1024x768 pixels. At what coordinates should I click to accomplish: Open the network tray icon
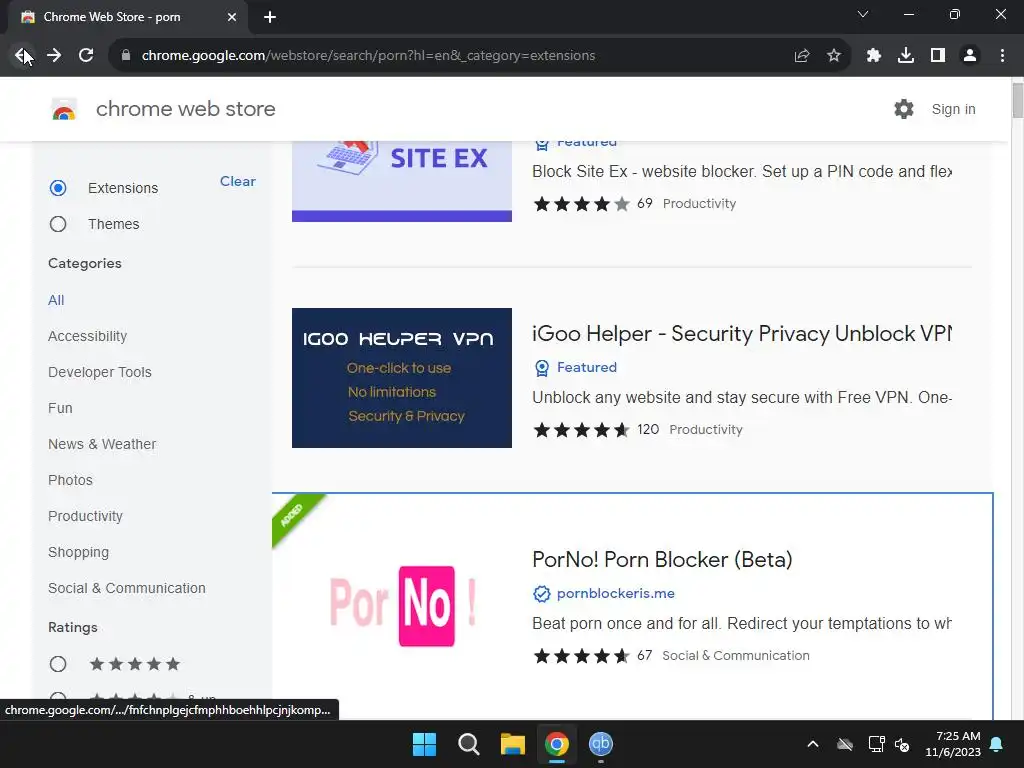[x=876, y=744]
